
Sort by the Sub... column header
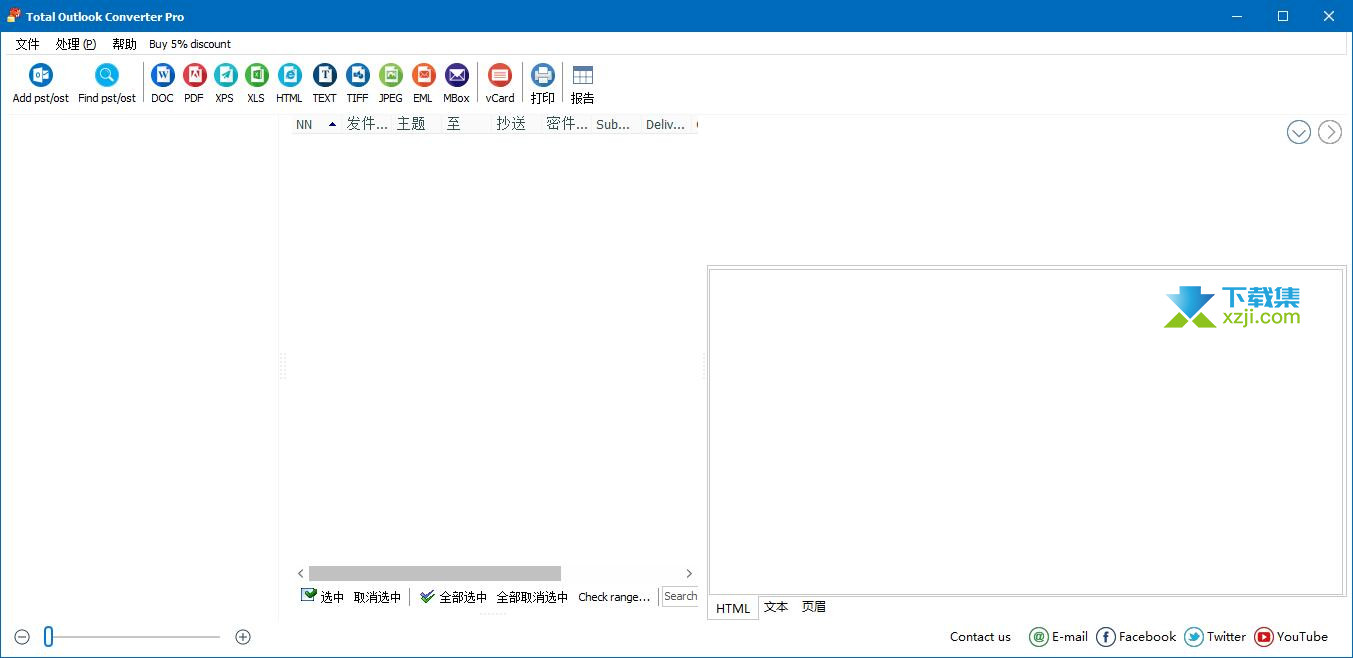(617, 124)
